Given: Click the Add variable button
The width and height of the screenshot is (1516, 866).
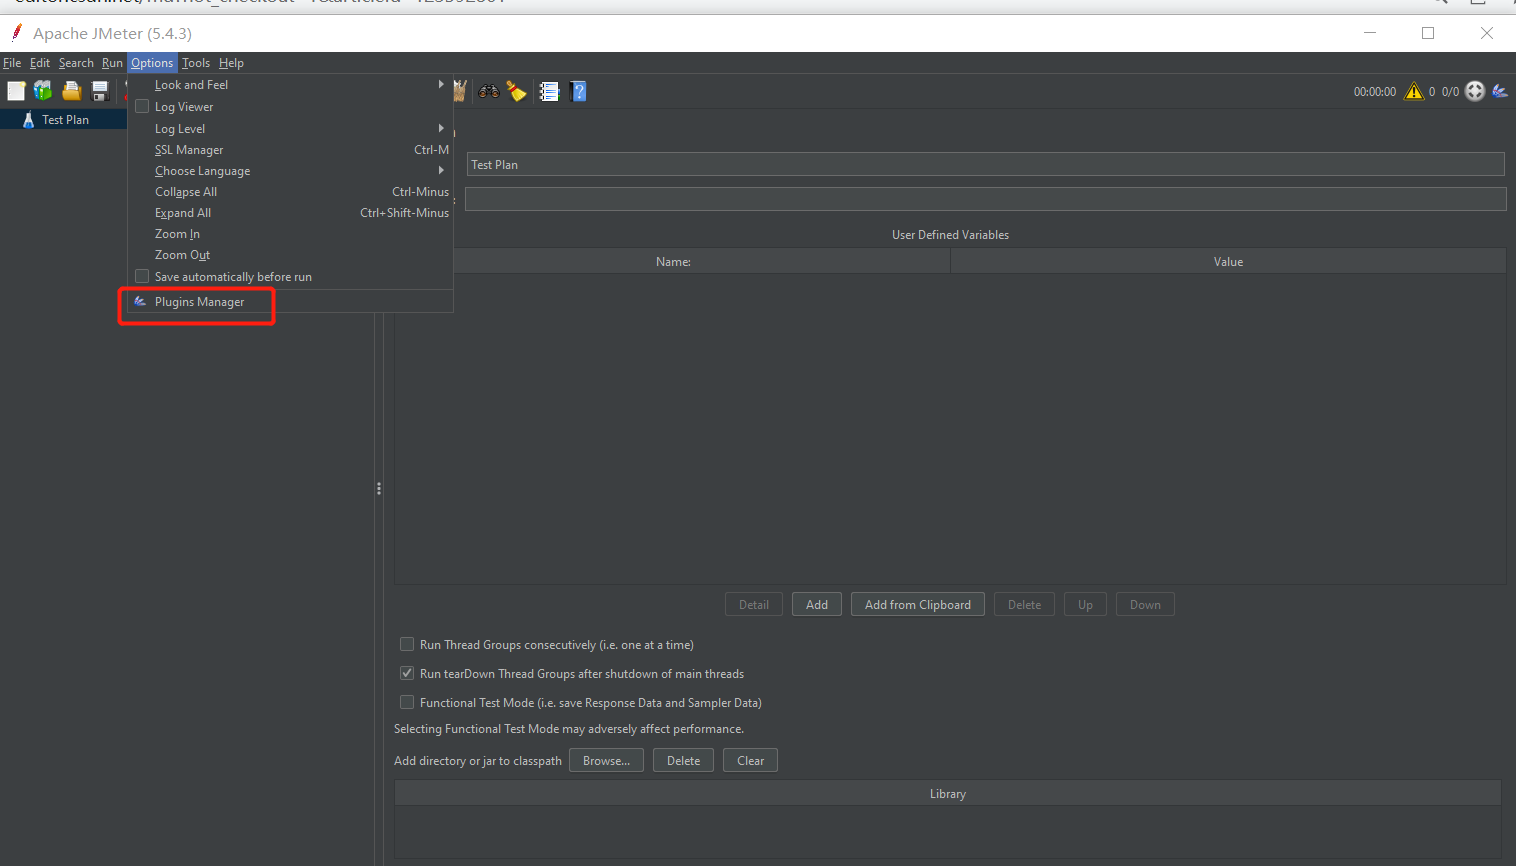Looking at the screenshot, I should 817,604.
